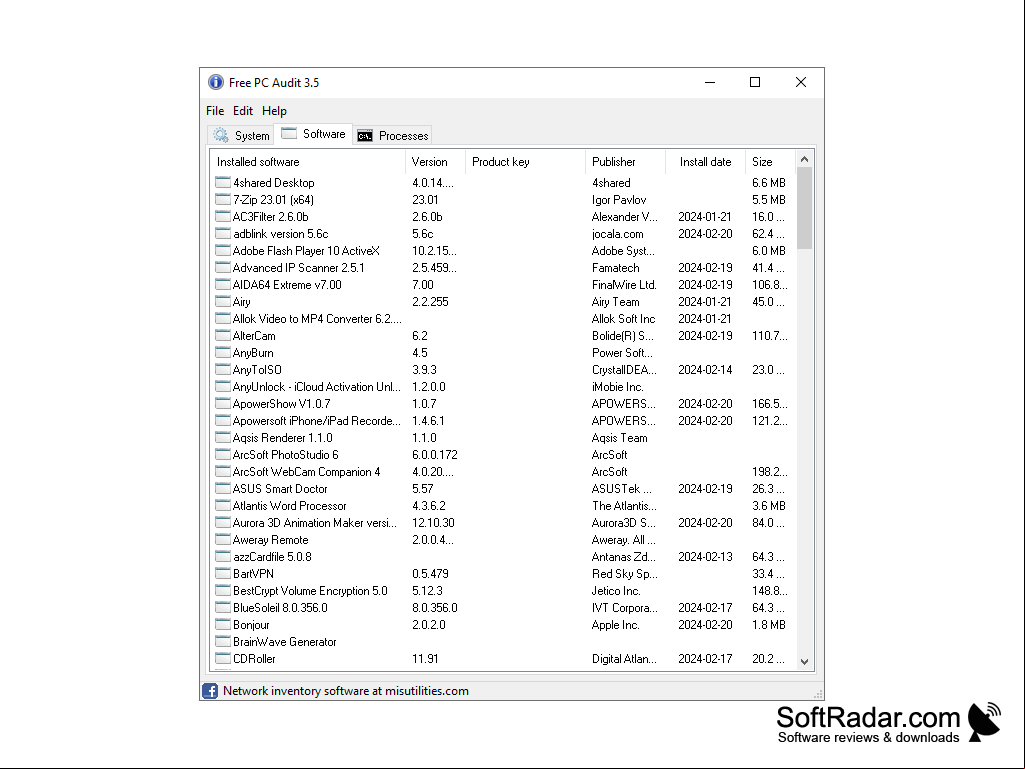Click the icon beside ASUS Smart Doctor

point(223,488)
